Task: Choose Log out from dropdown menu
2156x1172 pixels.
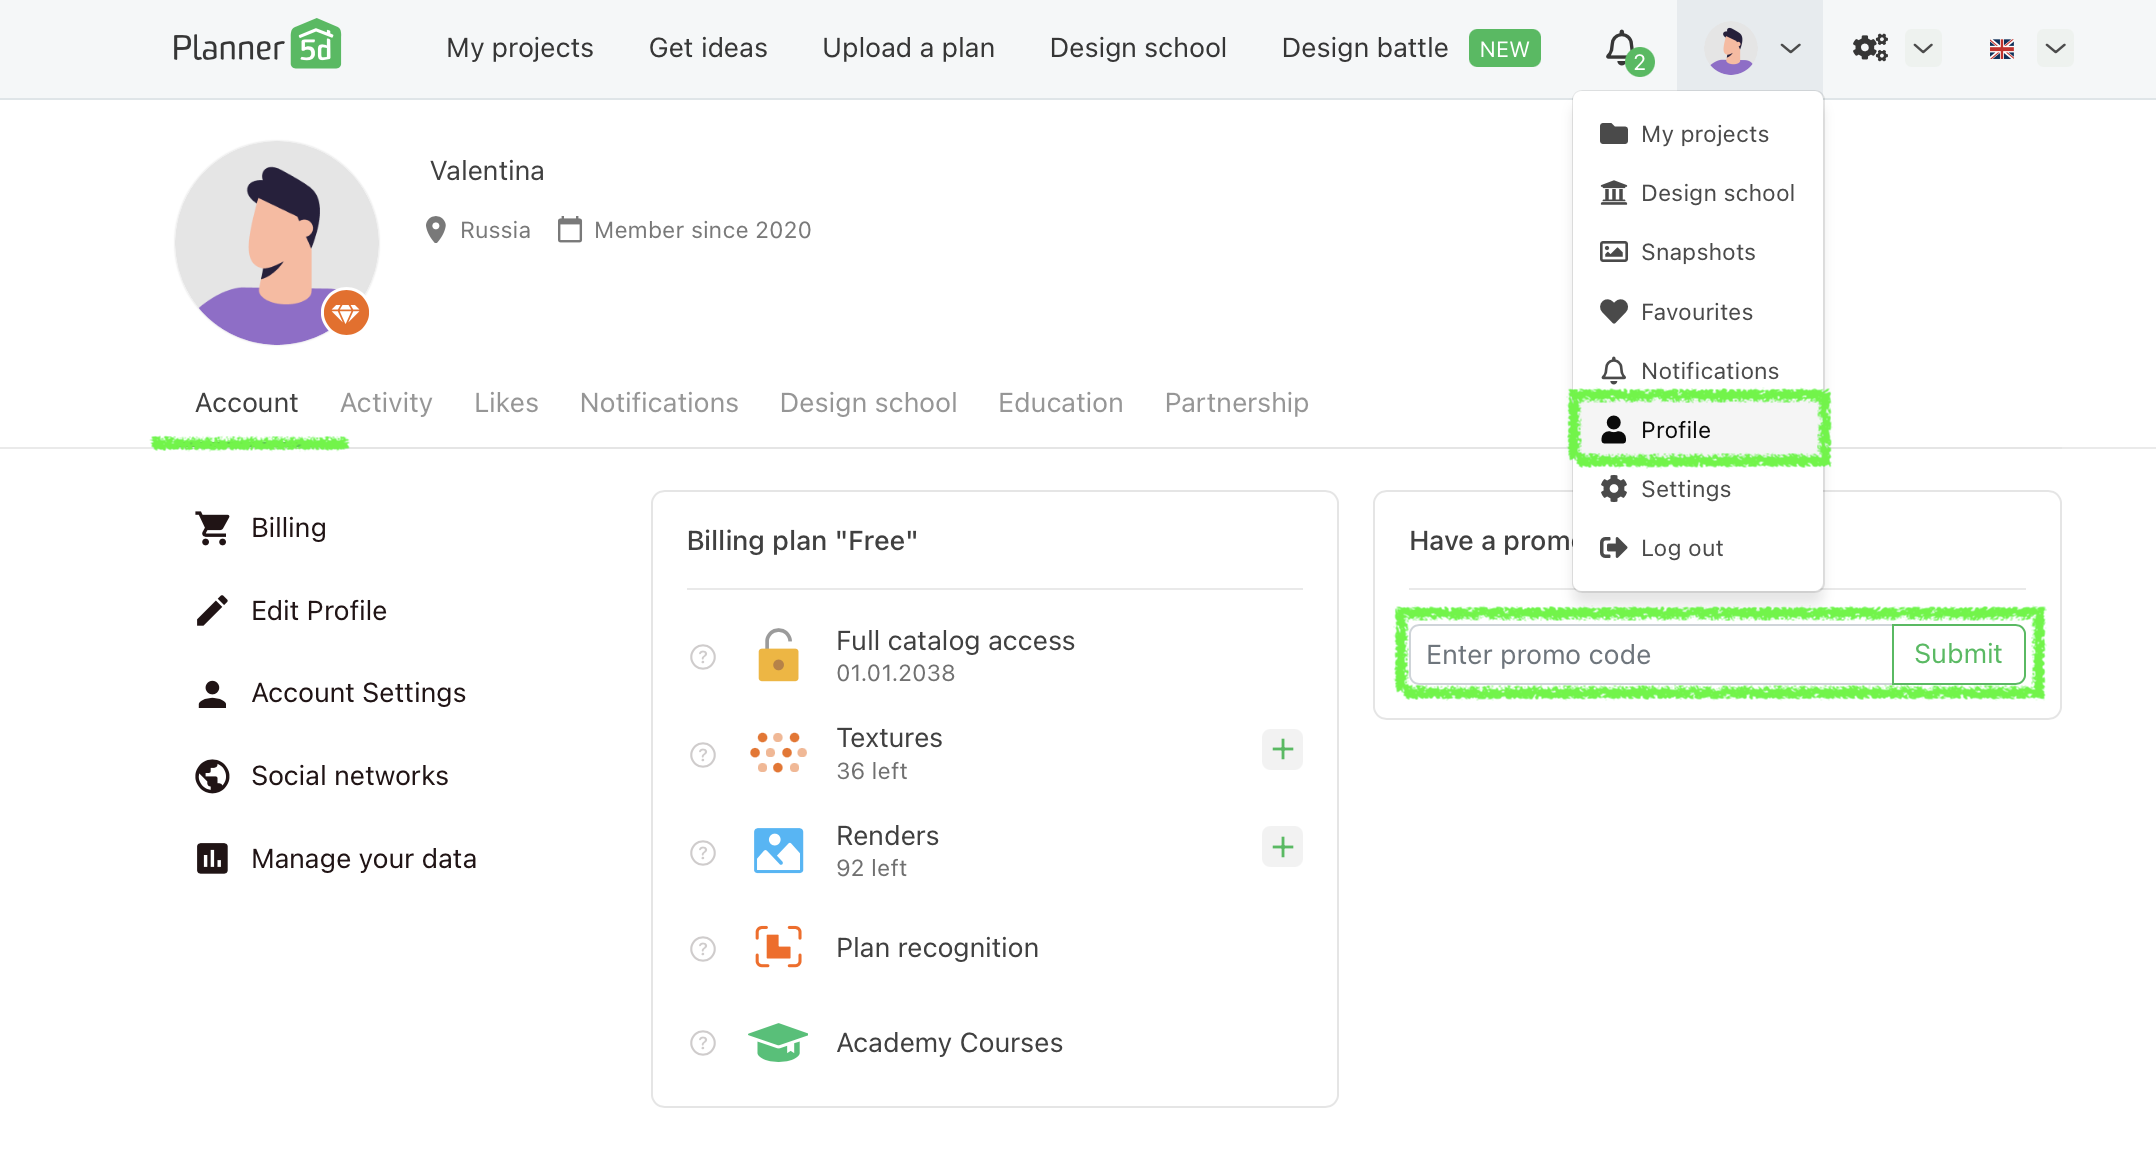Action: (x=1681, y=548)
